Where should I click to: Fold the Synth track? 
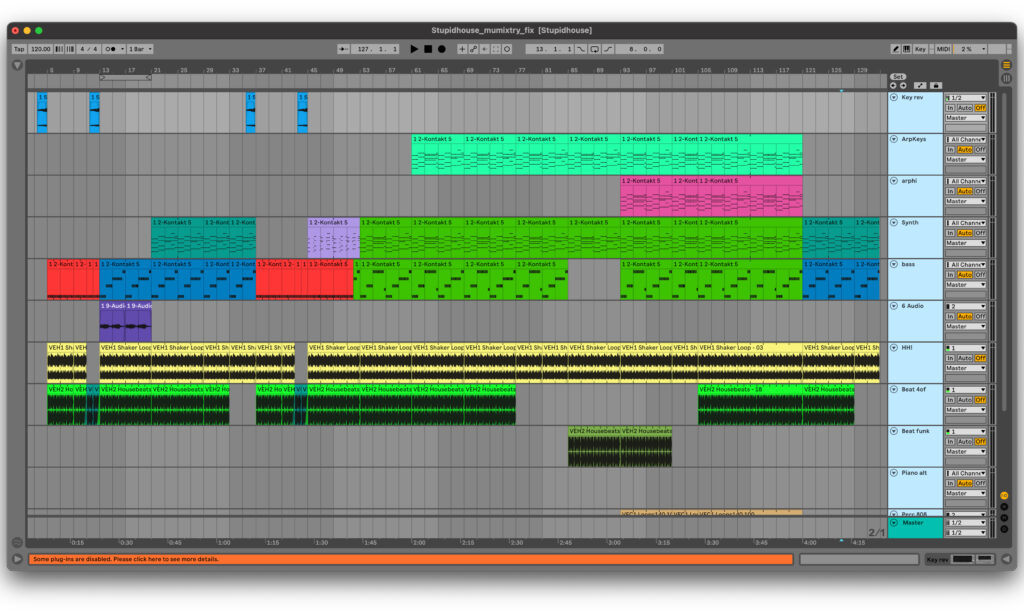coord(893,223)
